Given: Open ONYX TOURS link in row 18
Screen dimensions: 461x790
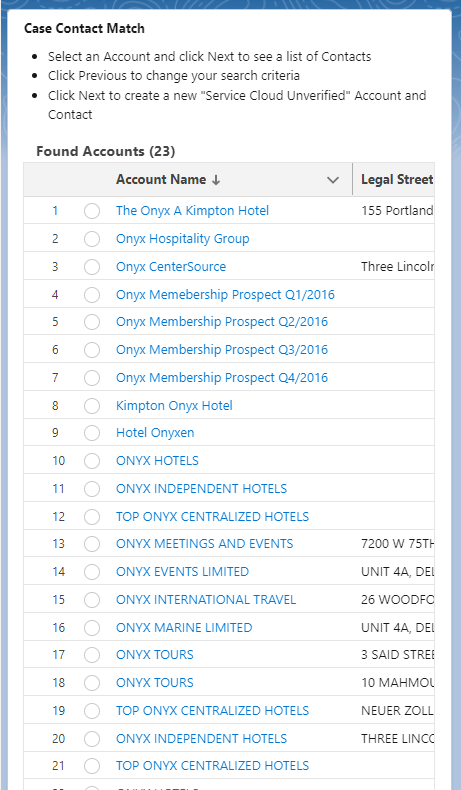Looking at the screenshot, I should click(155, 683).
